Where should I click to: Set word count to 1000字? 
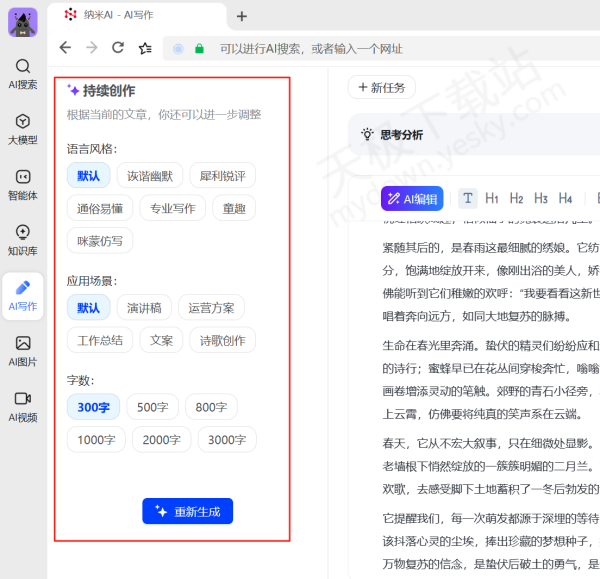96,439
